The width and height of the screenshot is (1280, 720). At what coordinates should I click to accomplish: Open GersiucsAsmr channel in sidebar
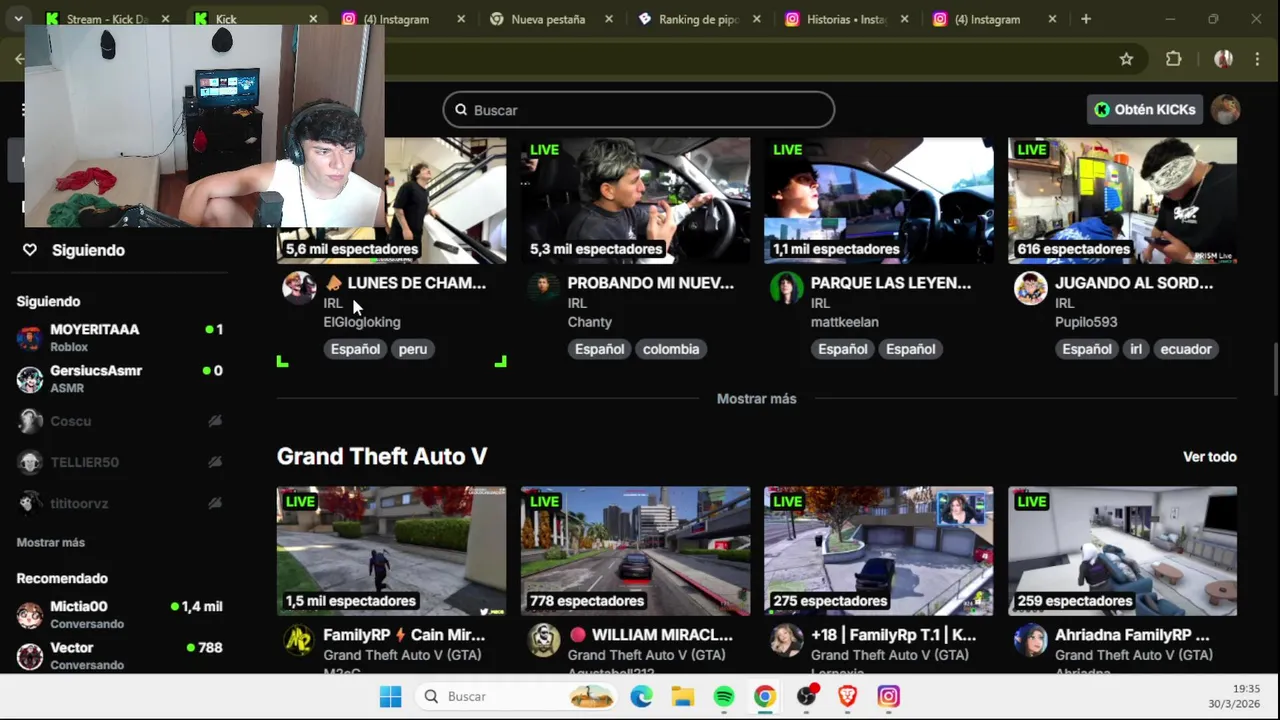120,379
